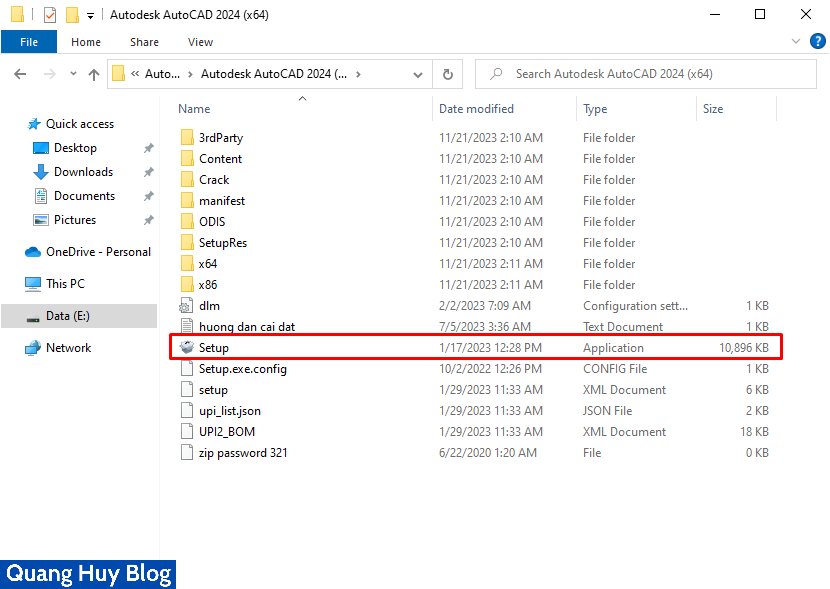Open the File menu
The width and height of the screenshot is (830, 589).
[29, 42]
